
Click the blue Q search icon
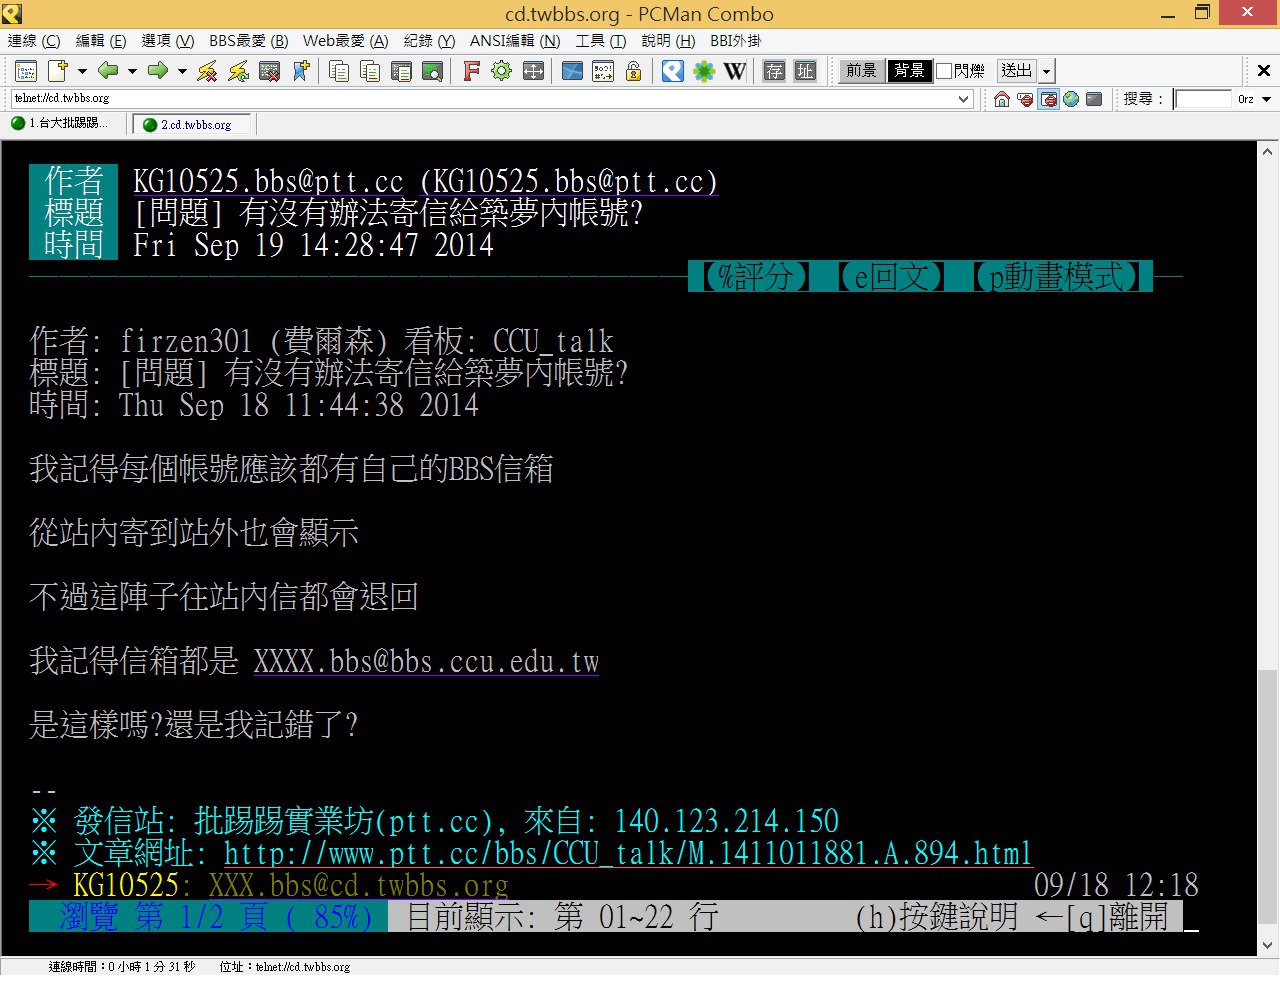tap(673, 71)
